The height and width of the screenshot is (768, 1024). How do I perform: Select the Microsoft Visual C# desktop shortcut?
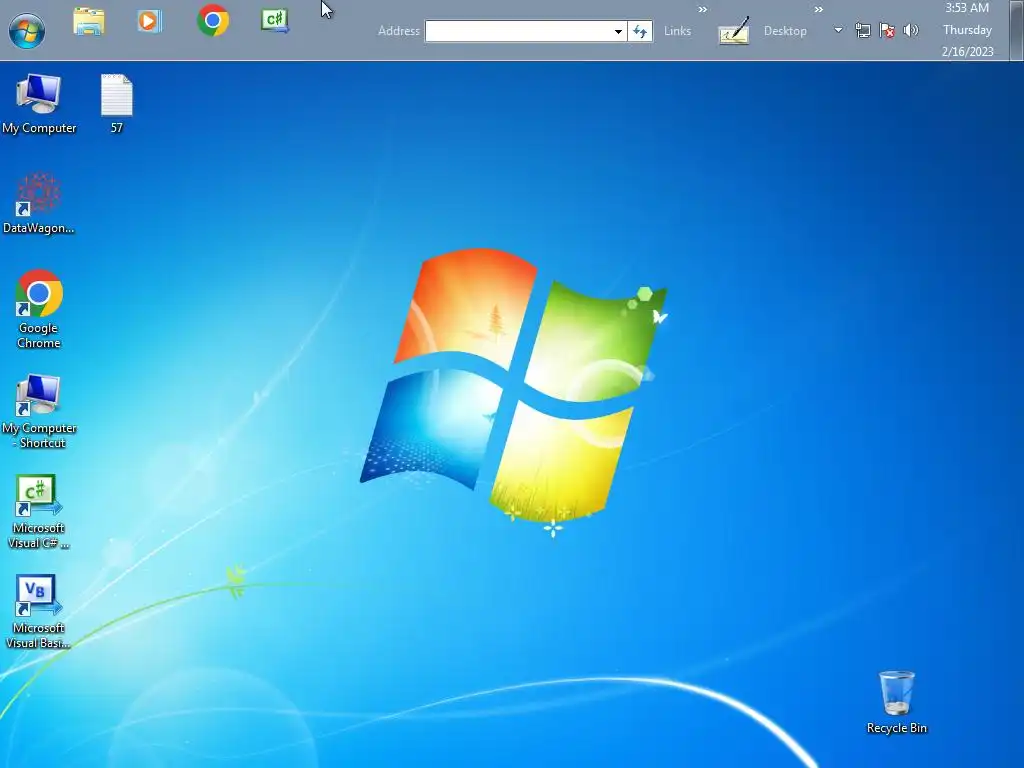pos(39,512)
